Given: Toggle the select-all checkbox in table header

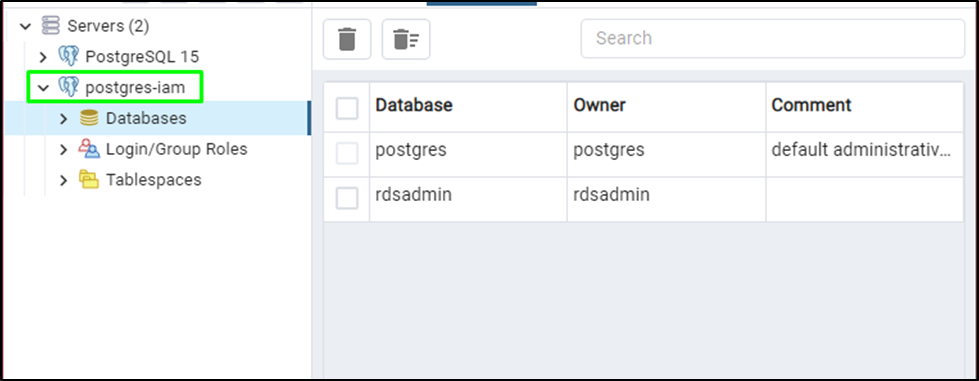Looking at the screenshot, I should 347,107.
